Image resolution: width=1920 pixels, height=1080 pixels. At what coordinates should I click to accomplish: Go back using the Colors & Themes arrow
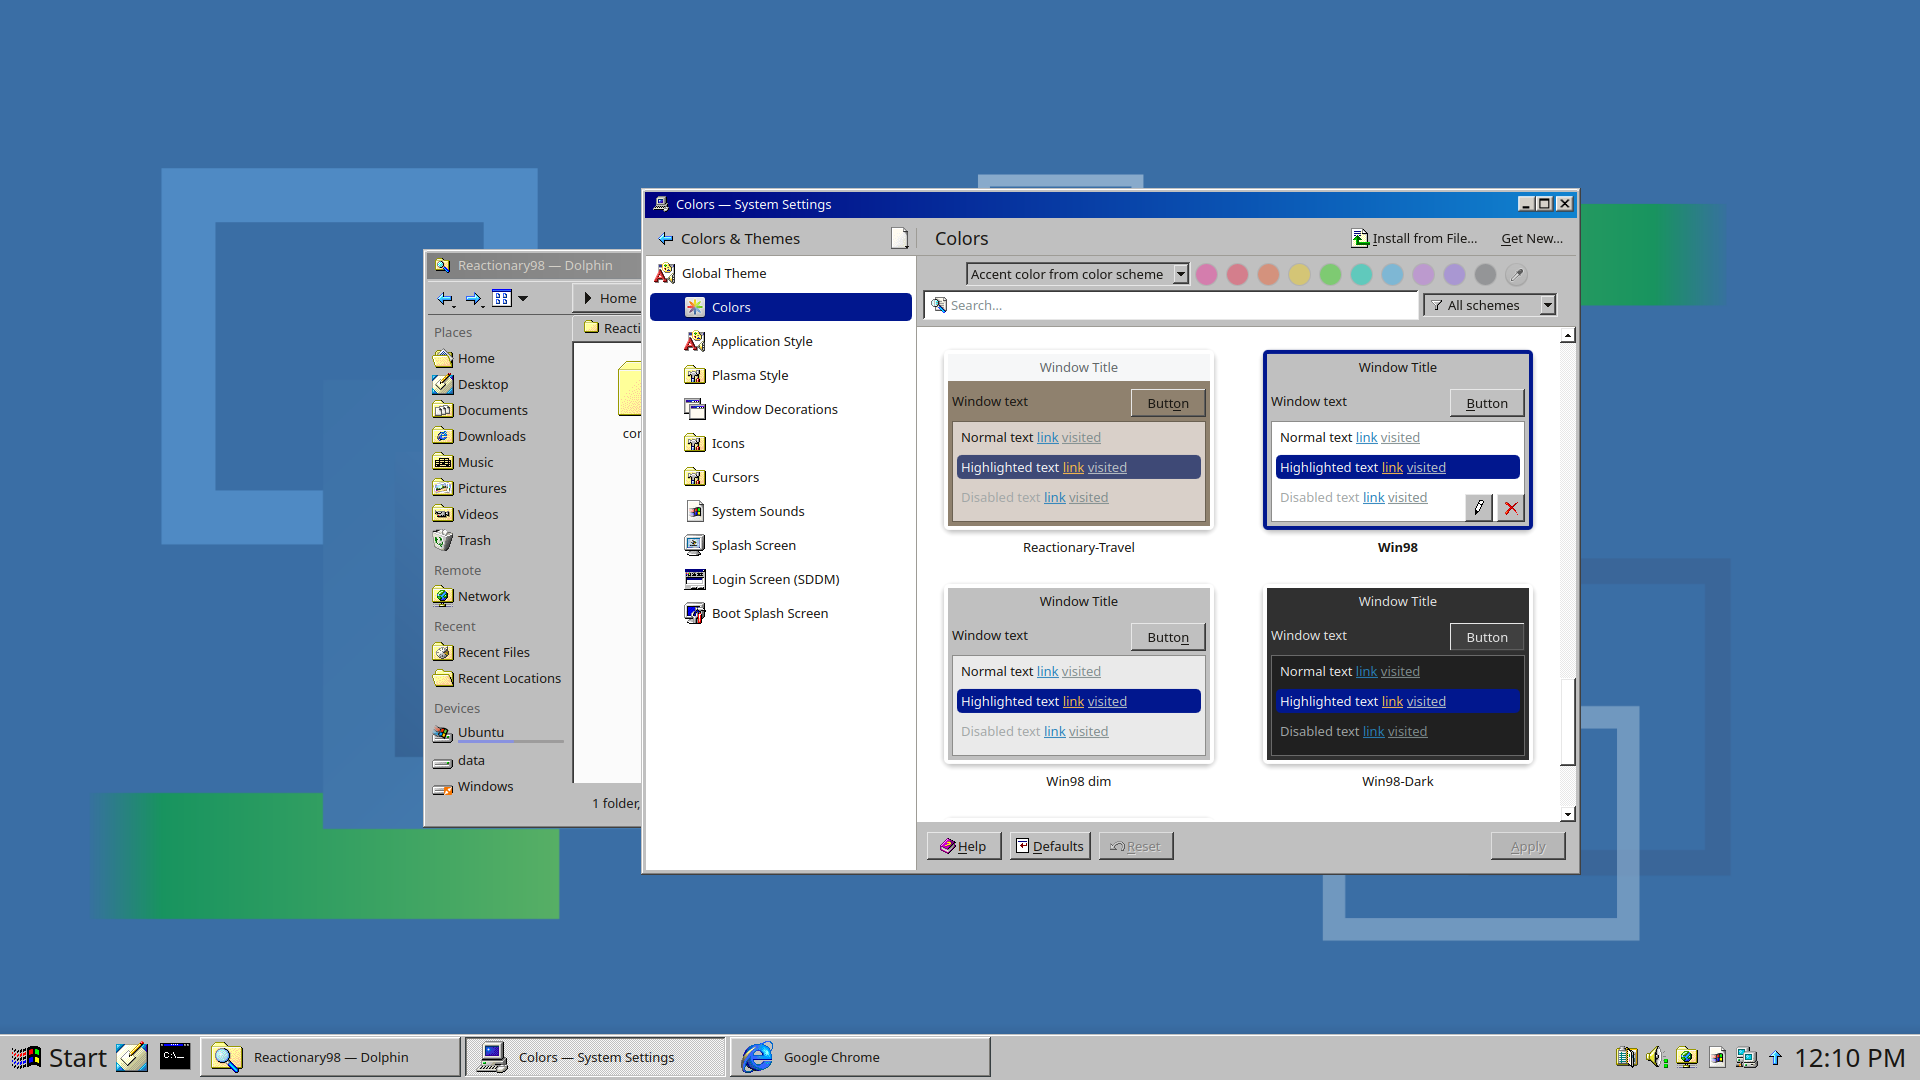click(666, 239)
